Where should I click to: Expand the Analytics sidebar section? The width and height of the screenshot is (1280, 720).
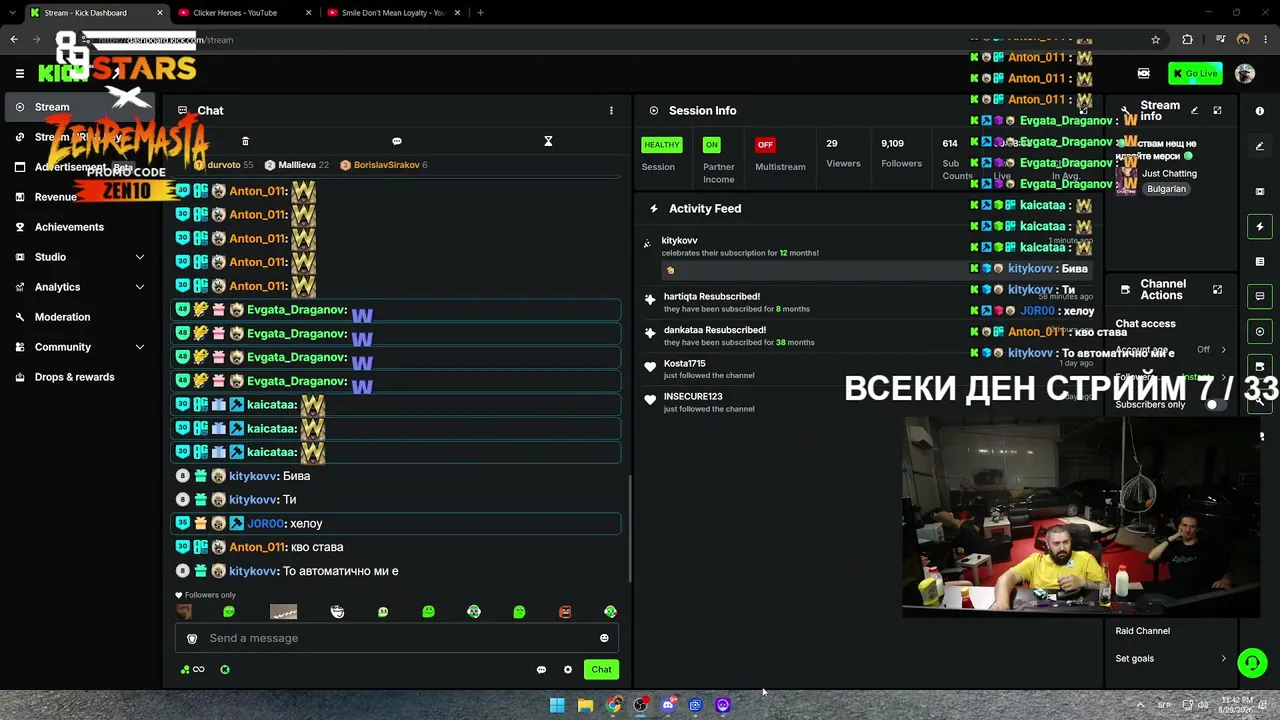[x=81, y=287]
